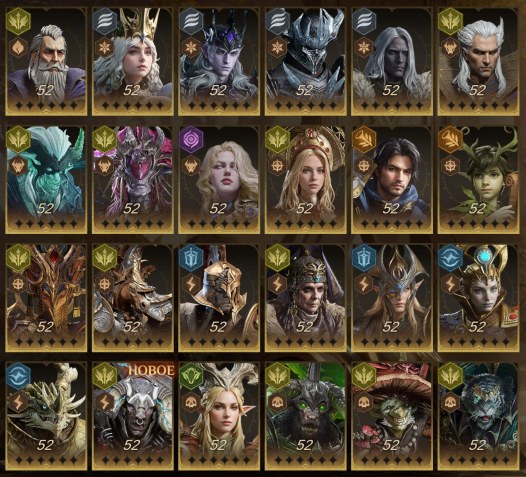
Task: Click the flame class icon on wizard card
Action: 18,47
